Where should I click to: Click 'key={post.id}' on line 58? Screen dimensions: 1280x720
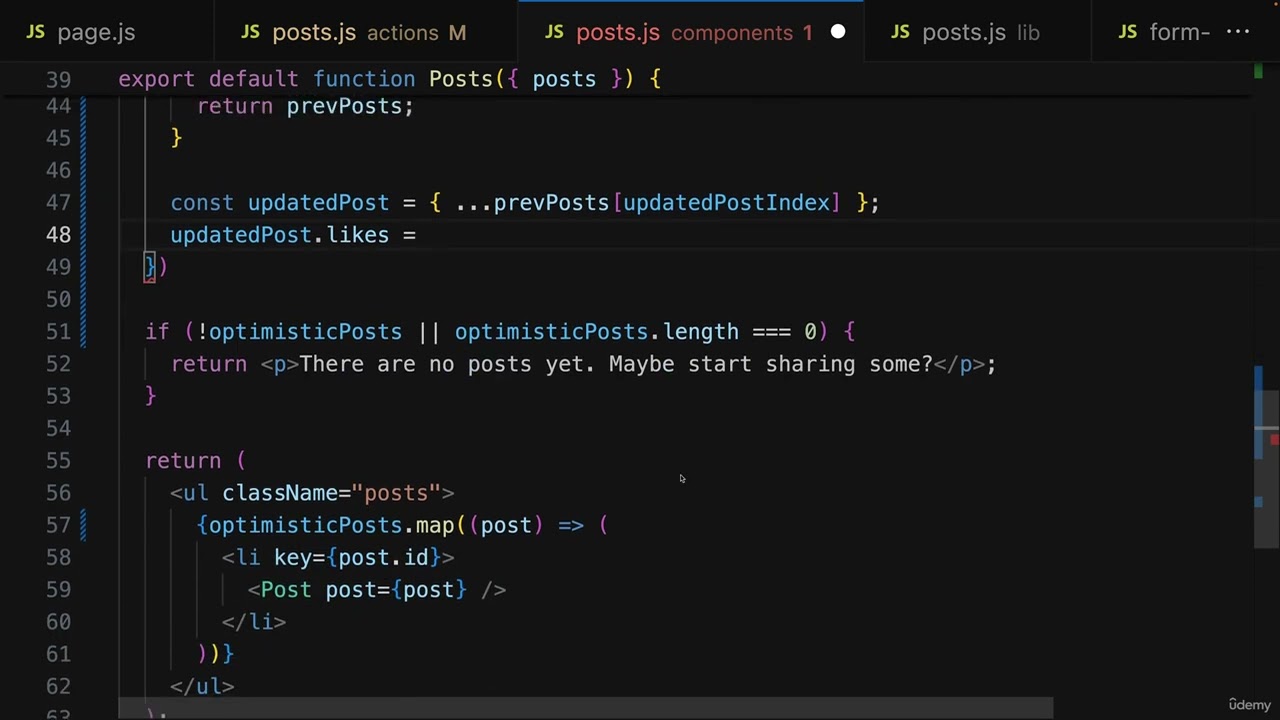coord(358,557)
